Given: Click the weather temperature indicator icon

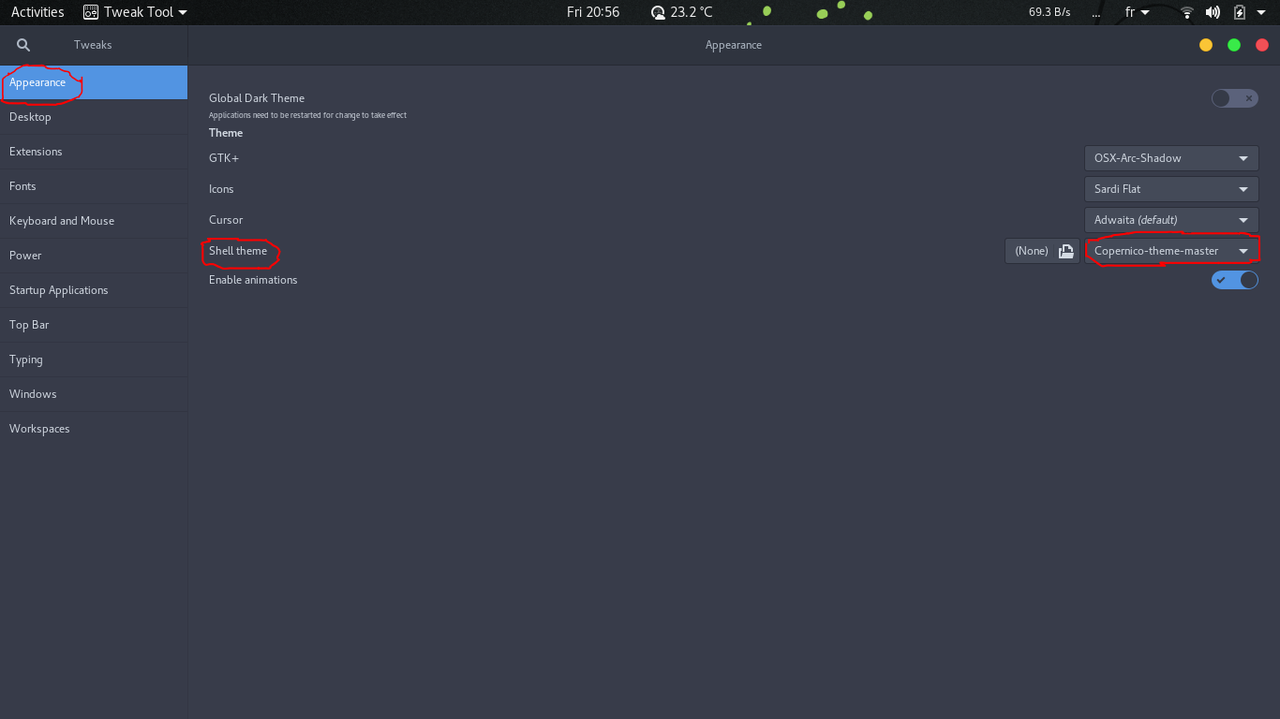Looking at the screenshot, I should (x=658, y=13).
